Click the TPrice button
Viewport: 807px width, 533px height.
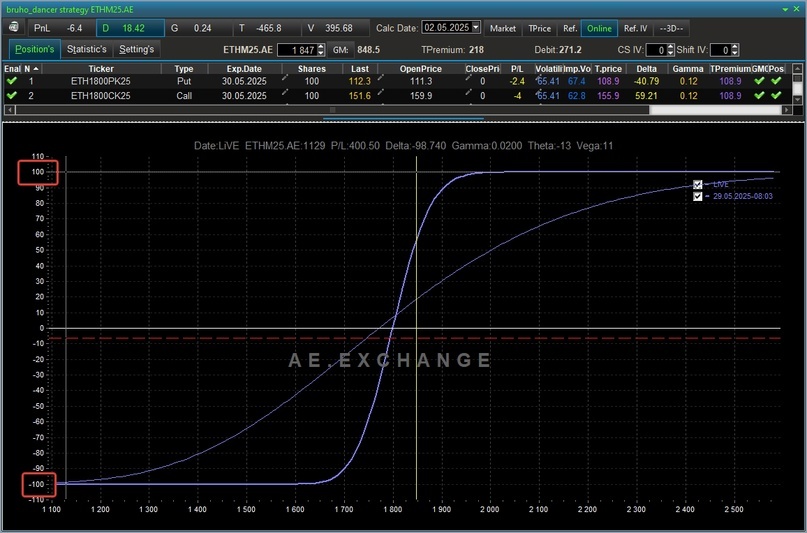tap(539, 28)
